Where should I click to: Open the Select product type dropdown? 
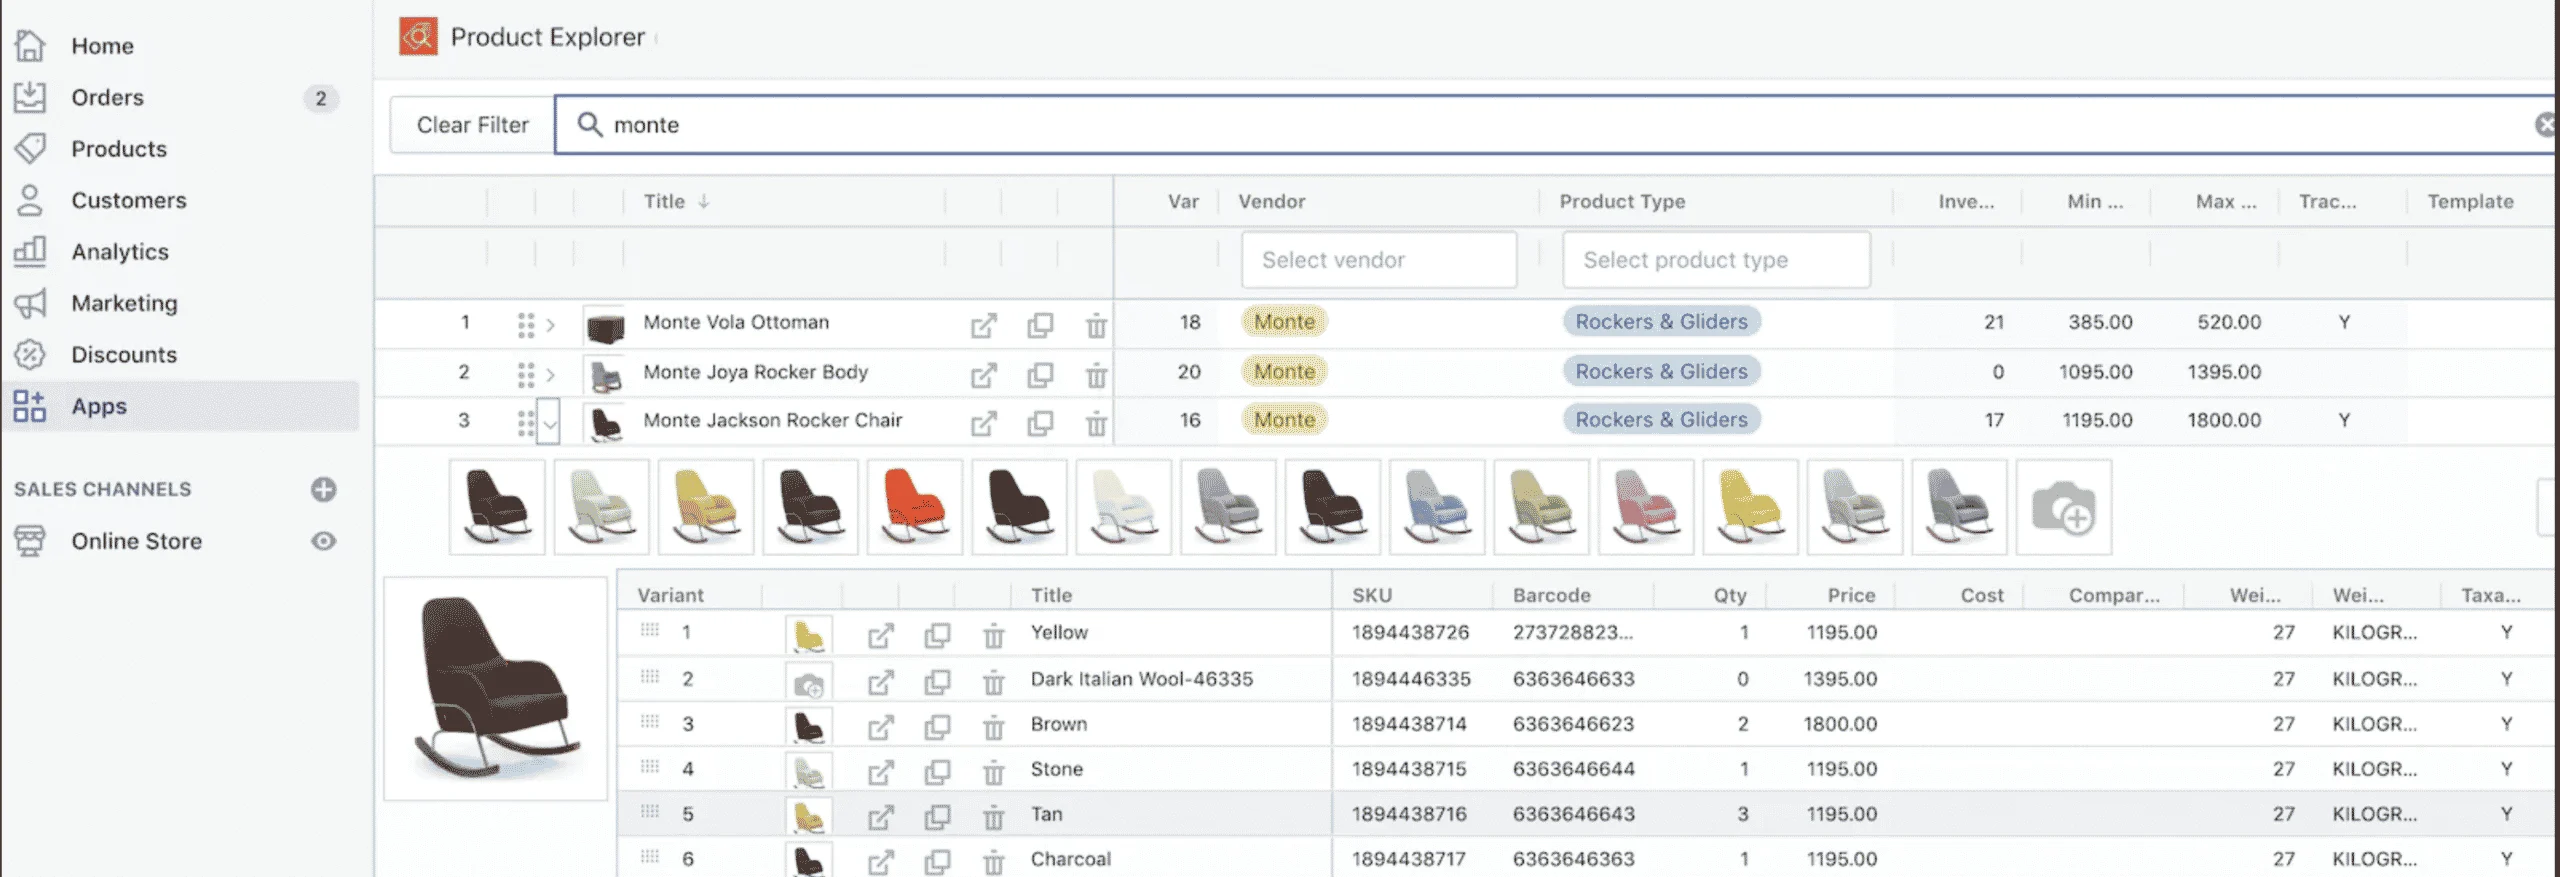tap(1716, 260)
